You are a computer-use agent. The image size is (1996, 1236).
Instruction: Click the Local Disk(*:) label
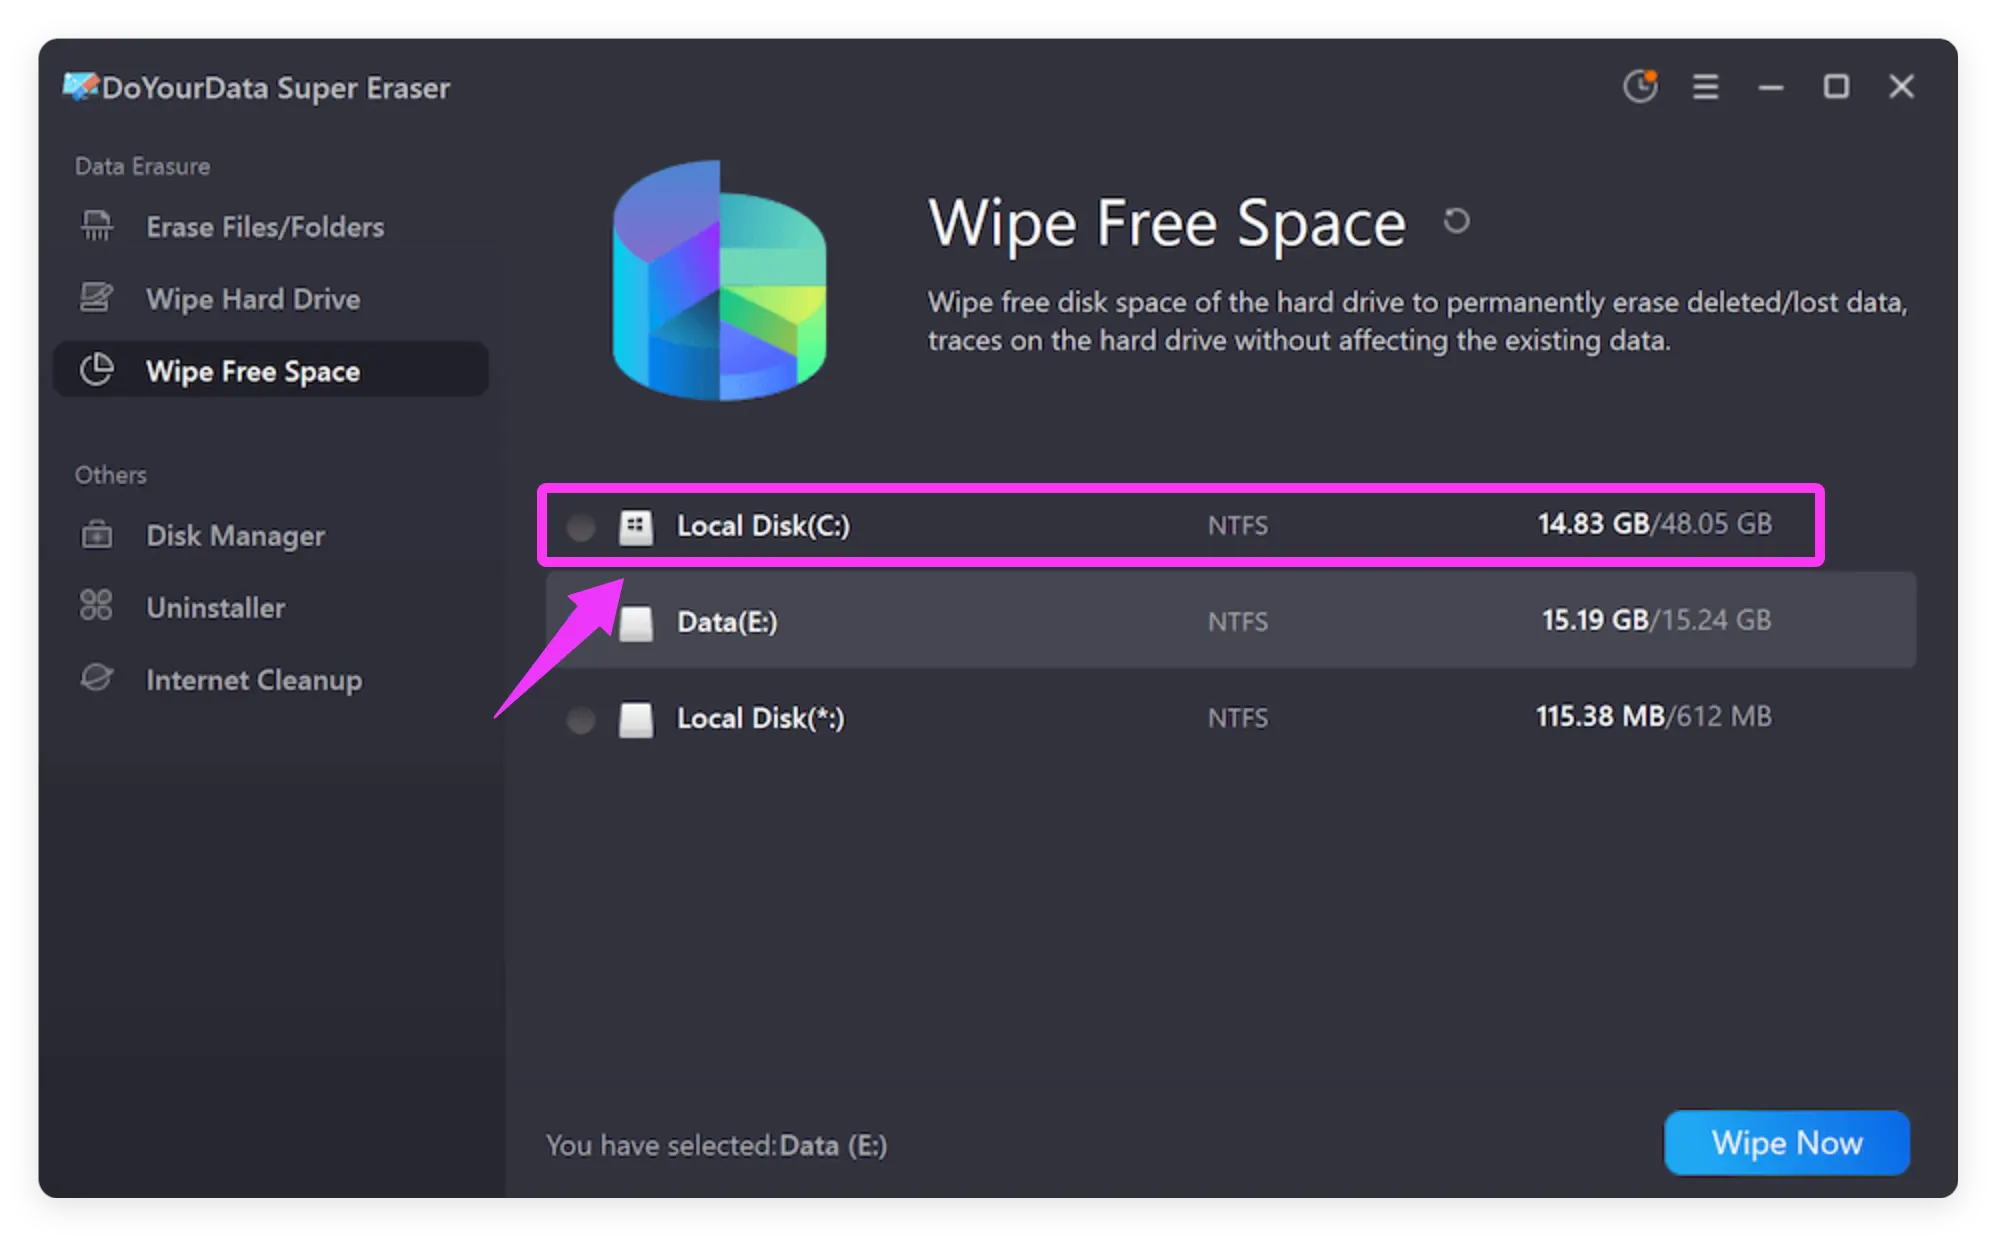[760, 718]
